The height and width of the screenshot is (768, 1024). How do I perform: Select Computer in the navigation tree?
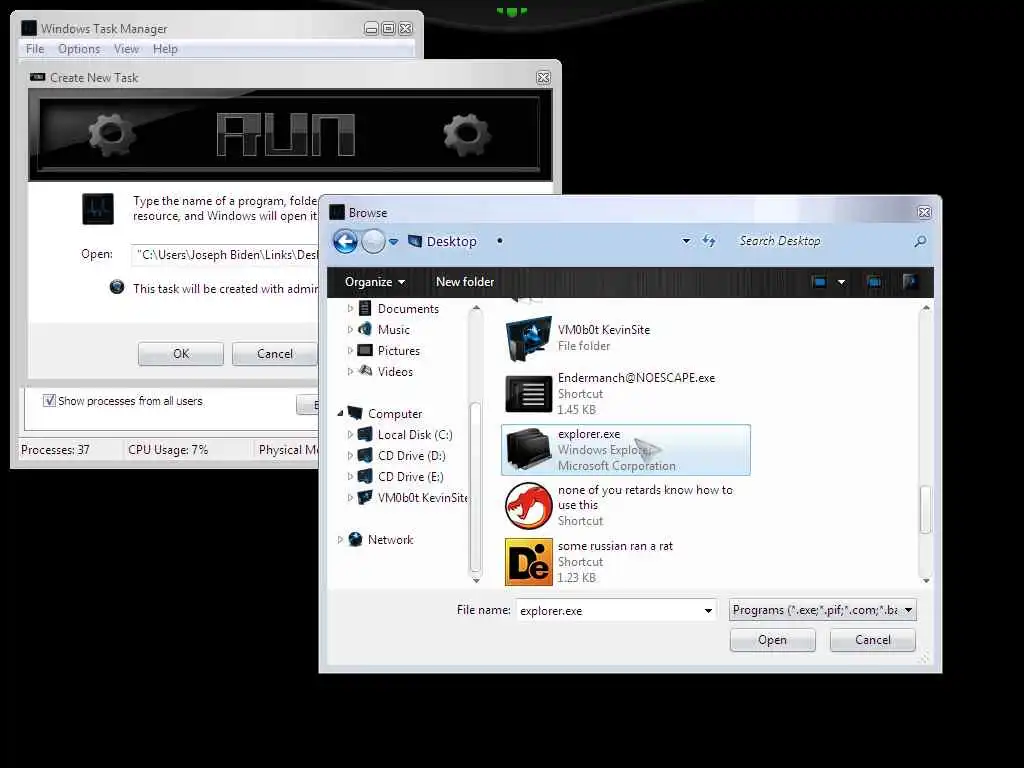(395, 414)
